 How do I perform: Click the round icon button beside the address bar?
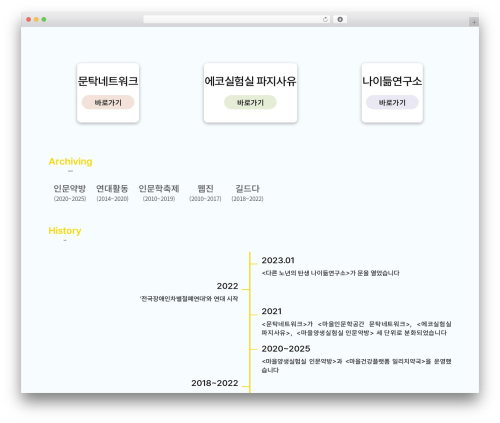click(340, 20)
